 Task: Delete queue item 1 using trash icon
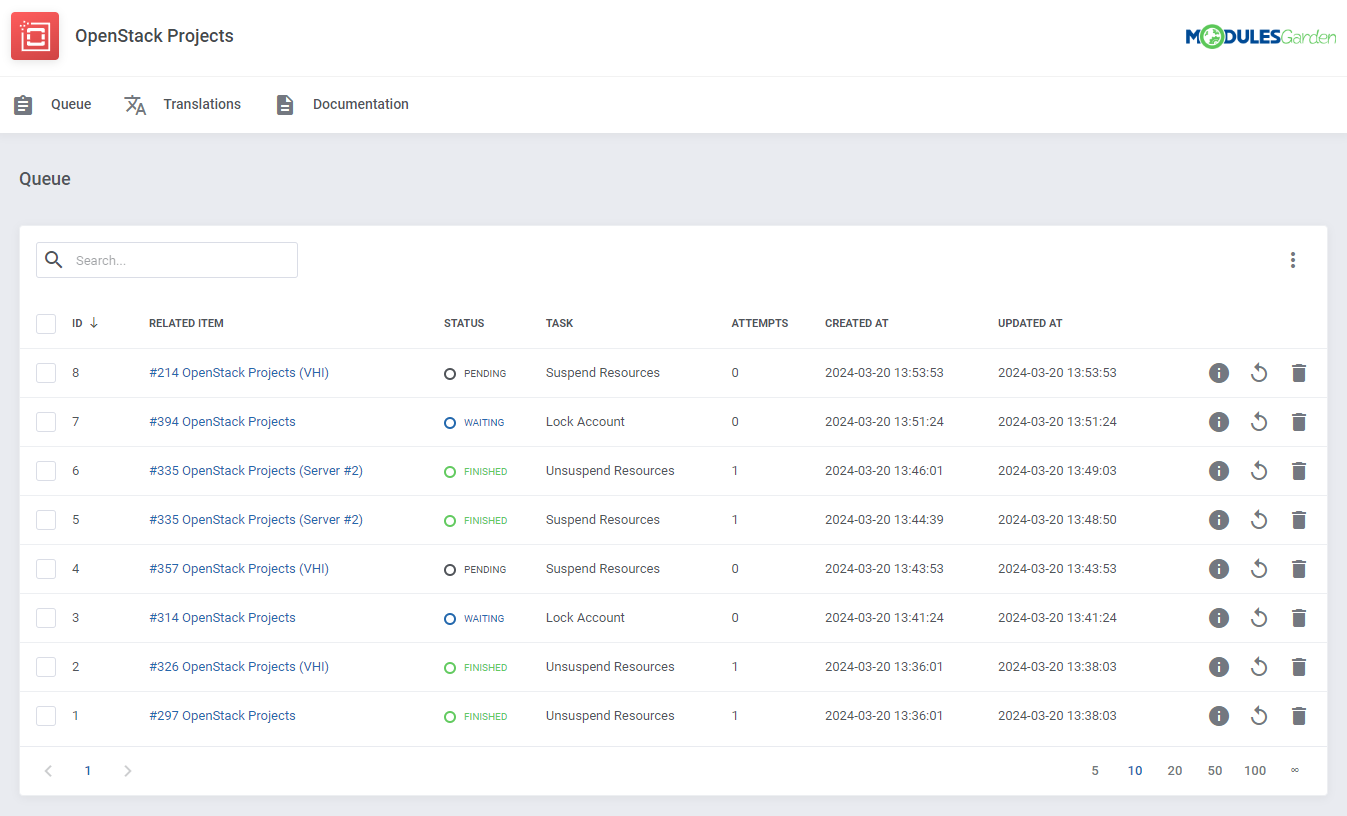click(1298, 715)
